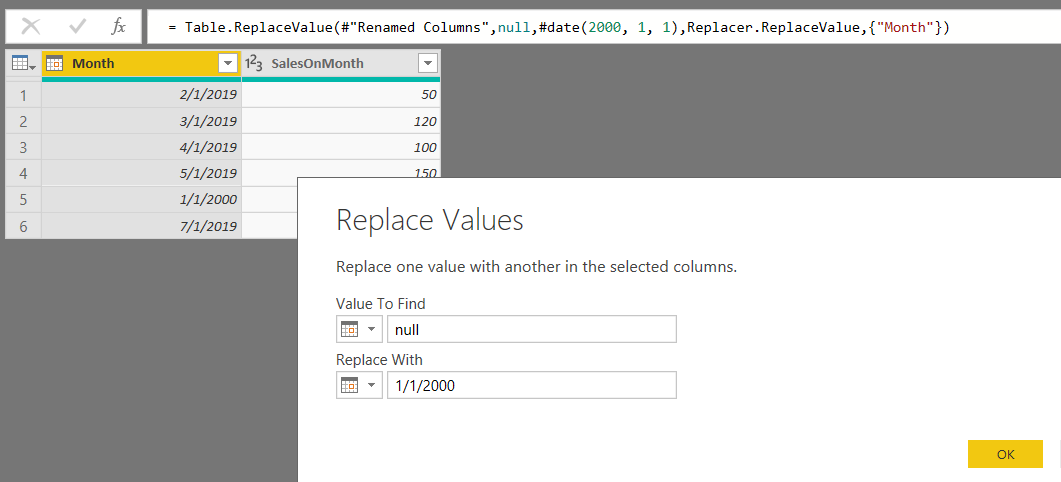
Task: Select the SalesOnMonth cell with 100
Action: 341,148
